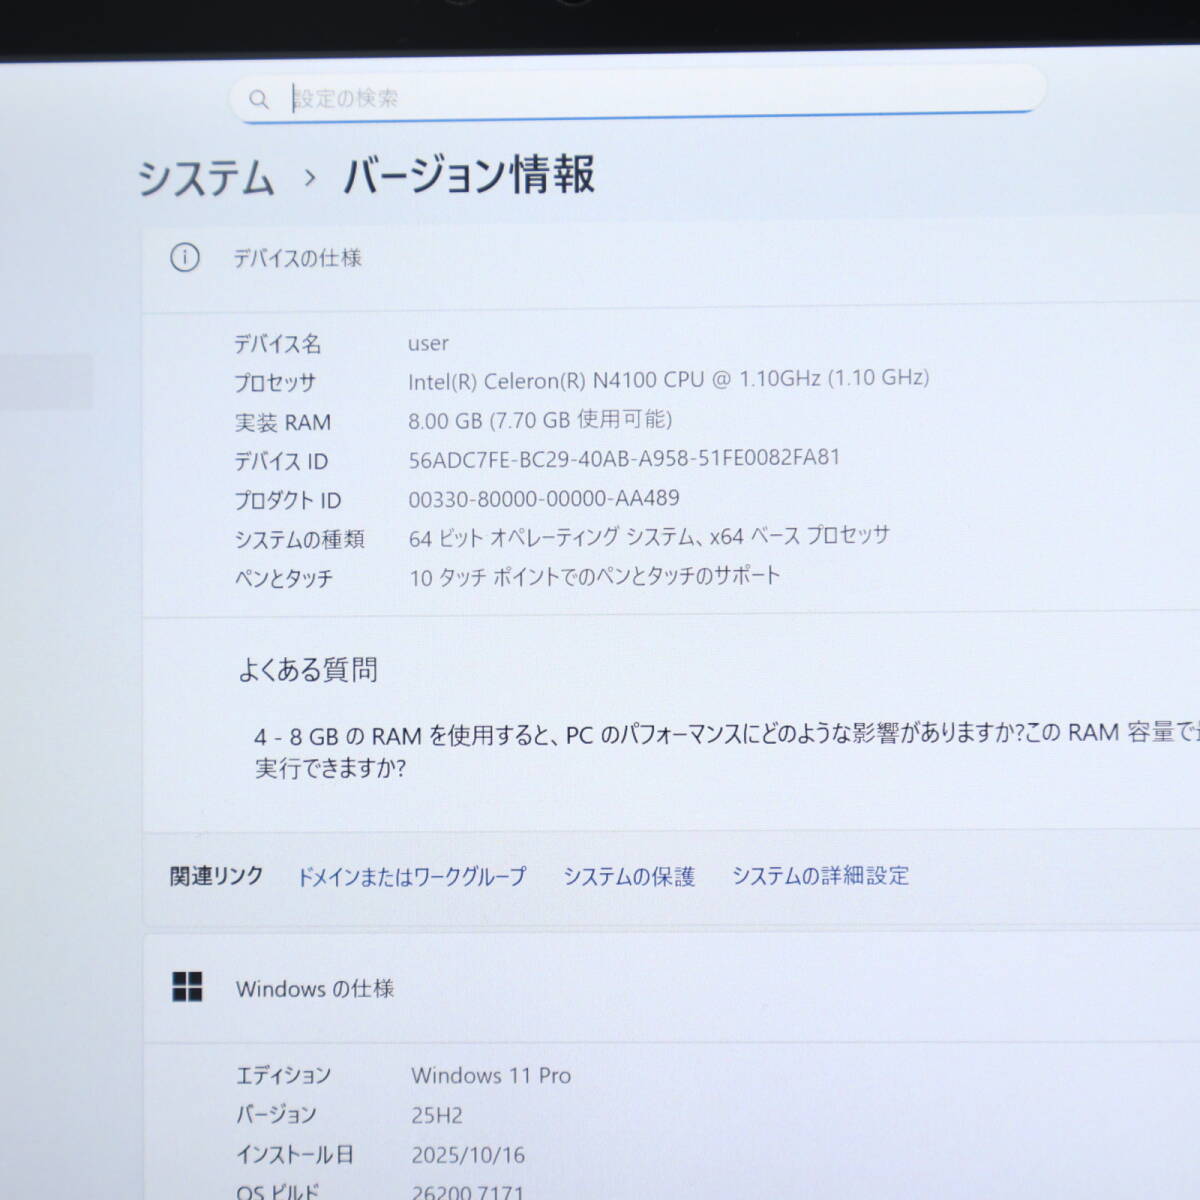
Task: Click the システムの種類 label
Action: pos(299,539)
